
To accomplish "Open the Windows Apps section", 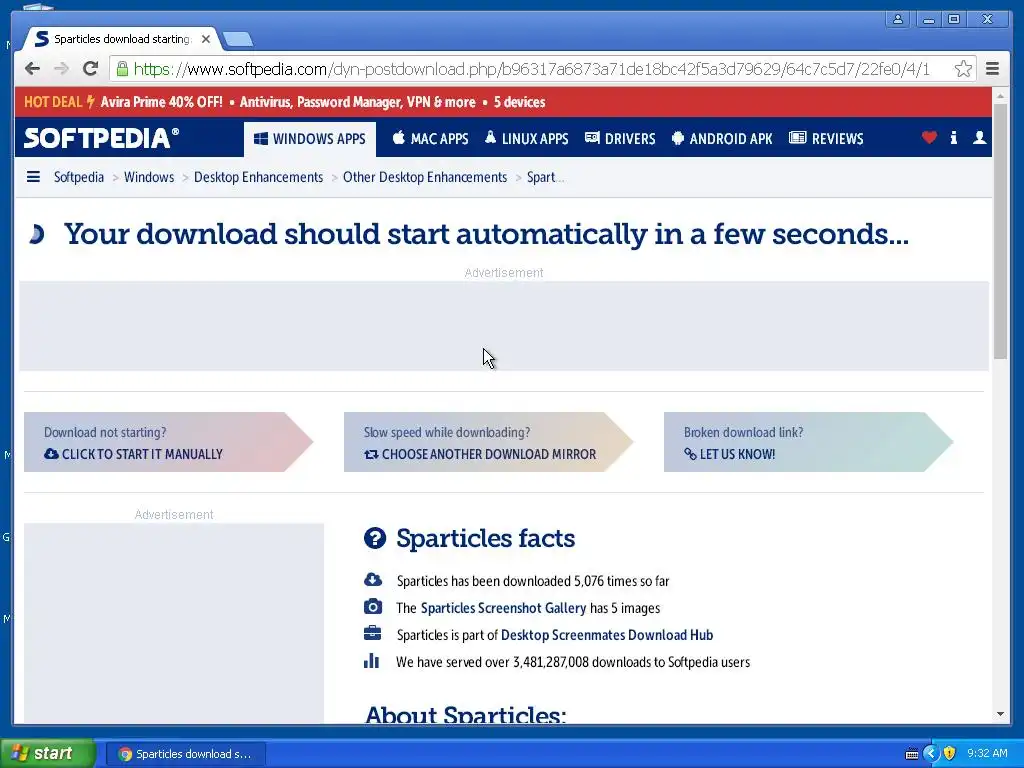I will (x=310, y=139).
